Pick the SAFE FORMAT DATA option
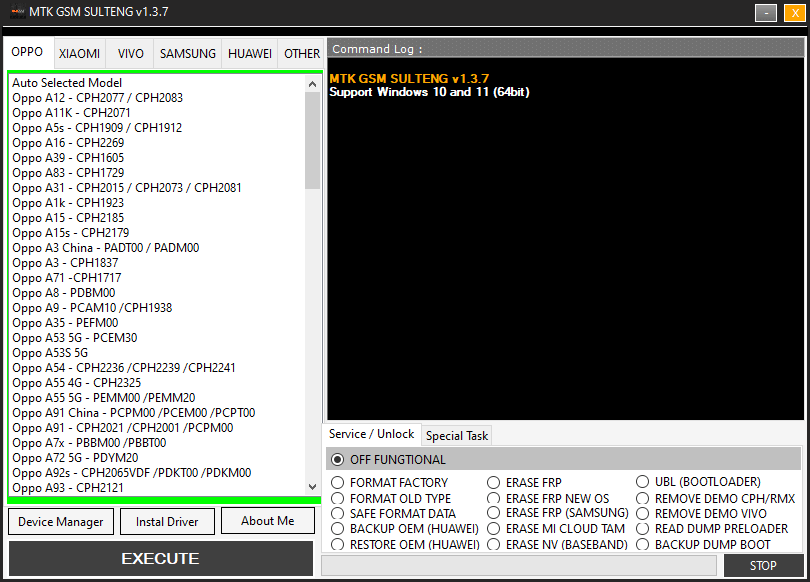This screenshot has width=810, height=582. click(x=338, y=514)
